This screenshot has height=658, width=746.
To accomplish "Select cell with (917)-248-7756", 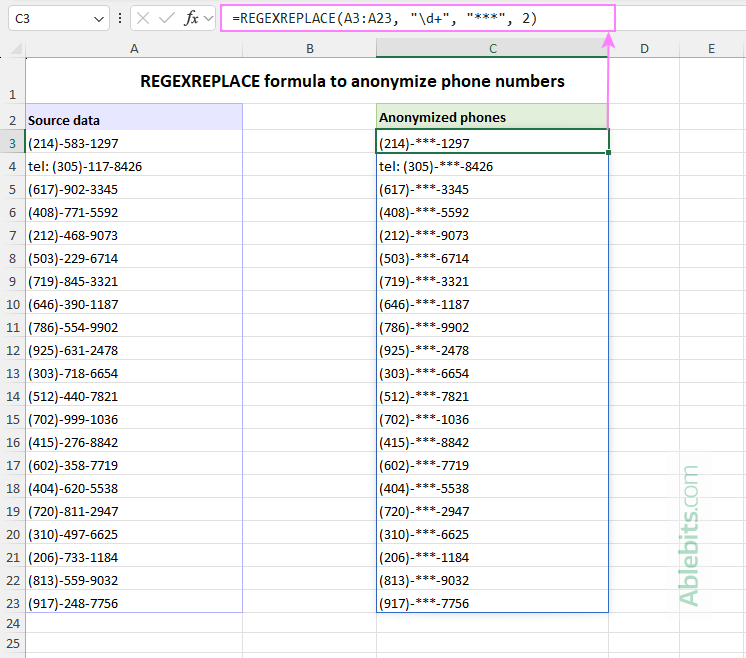I will click(134, 601).
